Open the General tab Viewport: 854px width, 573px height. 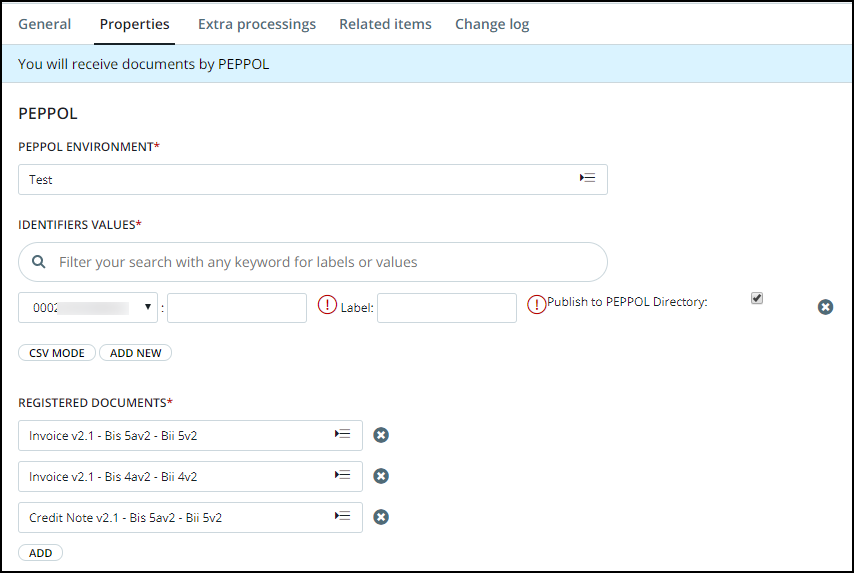click(x=45, y=25)
